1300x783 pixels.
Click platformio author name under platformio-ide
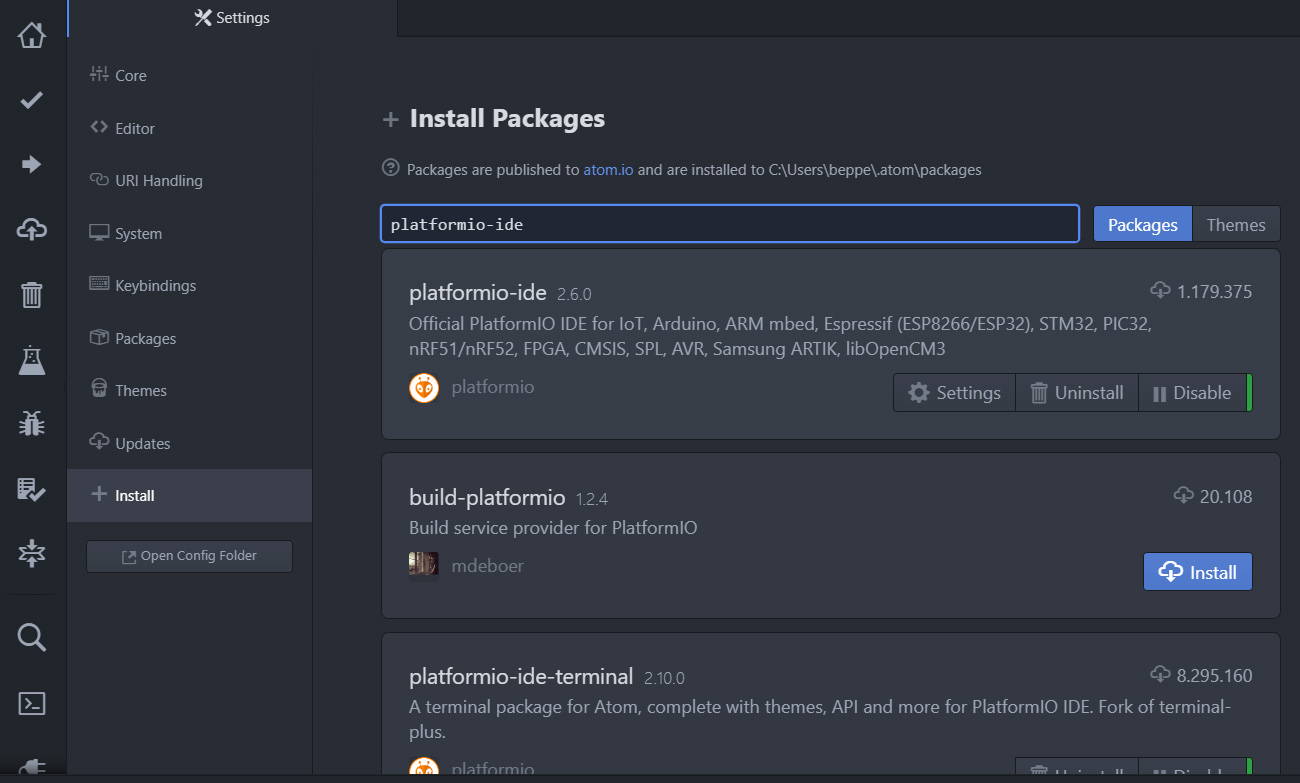493,387
